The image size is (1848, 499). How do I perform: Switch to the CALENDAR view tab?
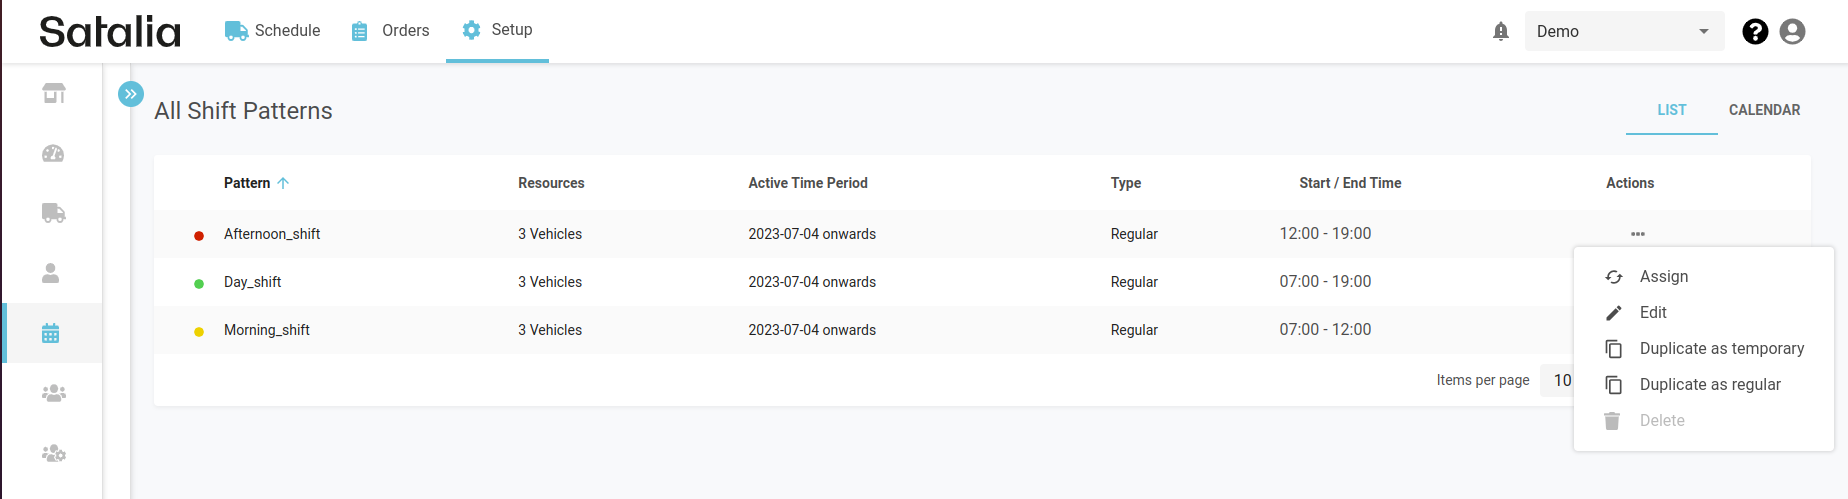(x=1764, y=110)
